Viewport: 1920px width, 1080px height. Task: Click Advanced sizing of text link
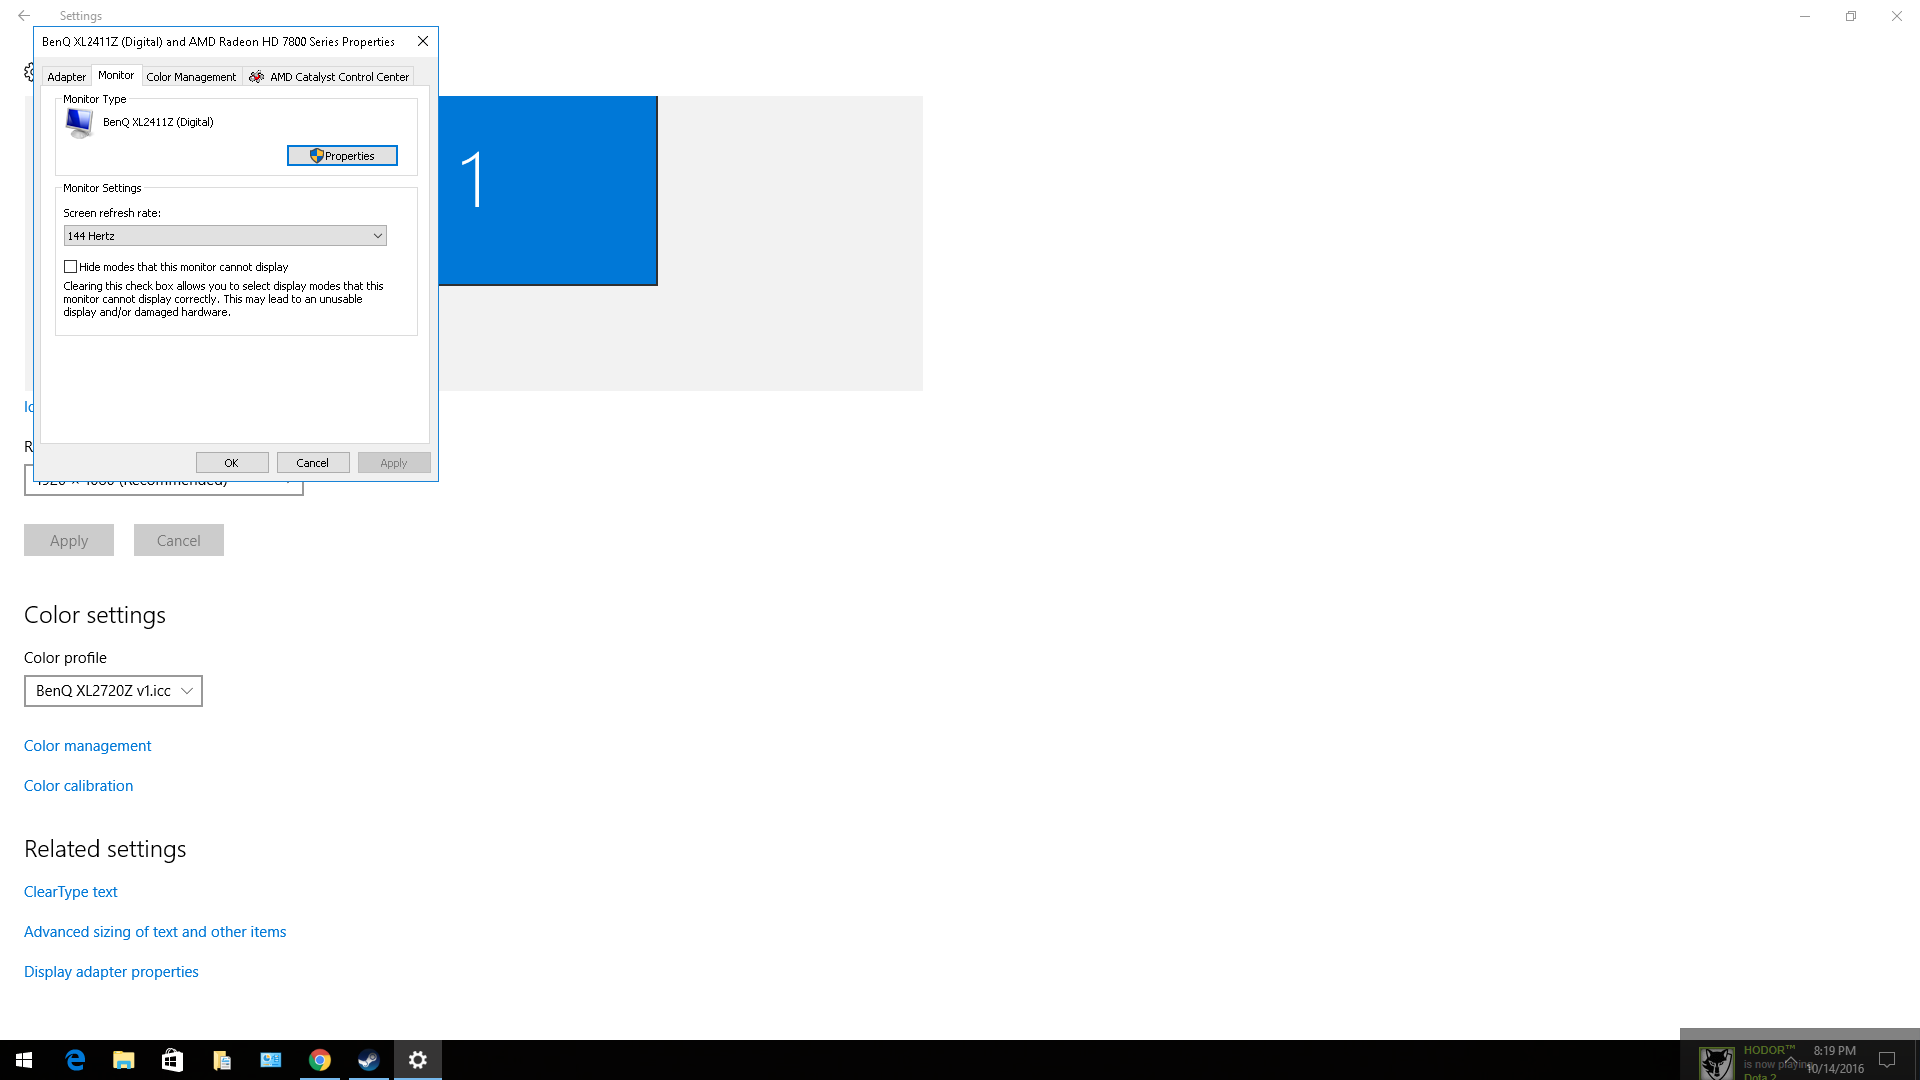154,931
